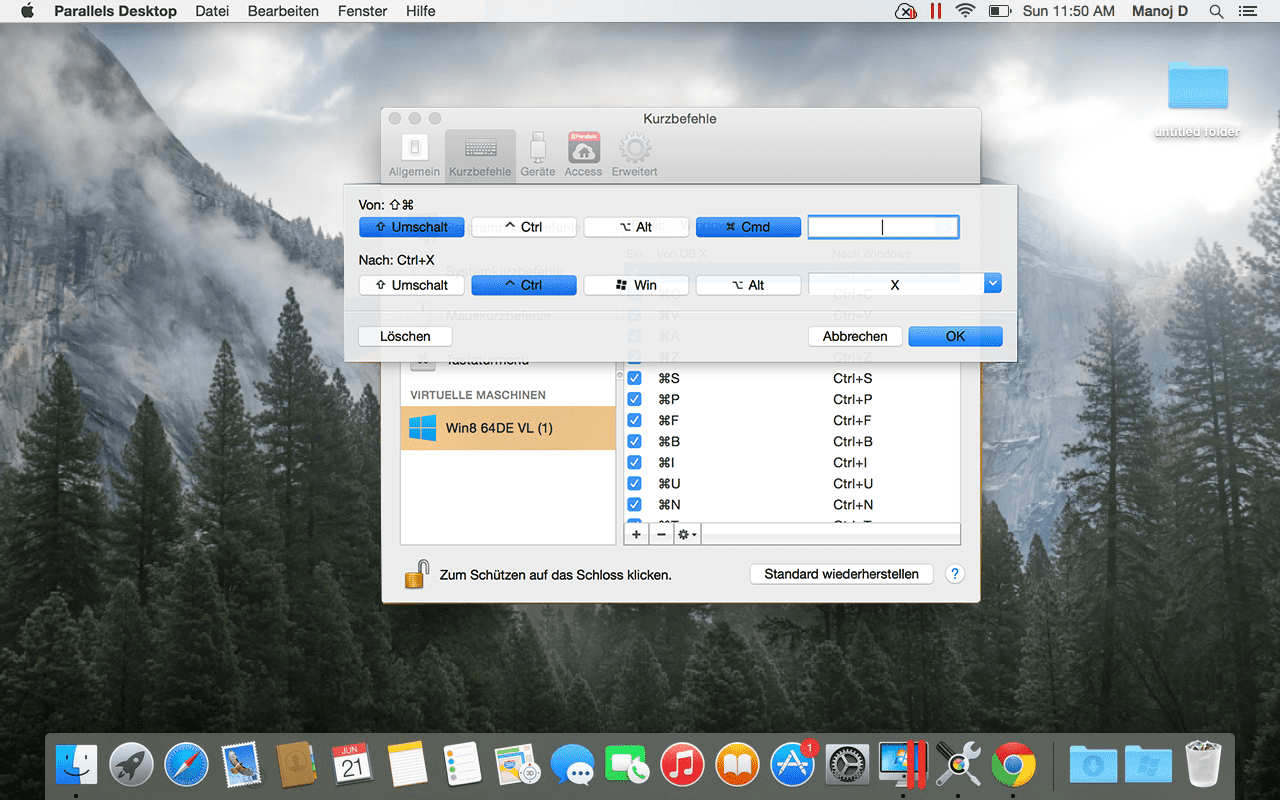
Task: Open the gear action menu below shortcuts list
Action: pyautogui.click(x=684, y=534)
